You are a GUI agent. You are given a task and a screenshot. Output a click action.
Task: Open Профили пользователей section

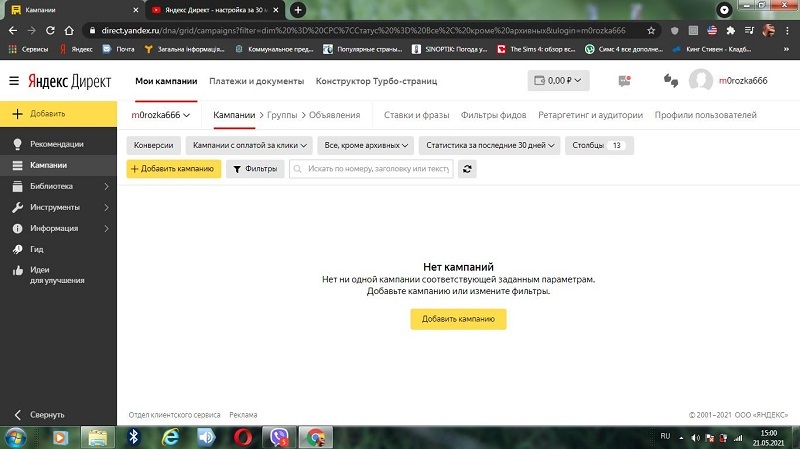(x=706, y=115)
